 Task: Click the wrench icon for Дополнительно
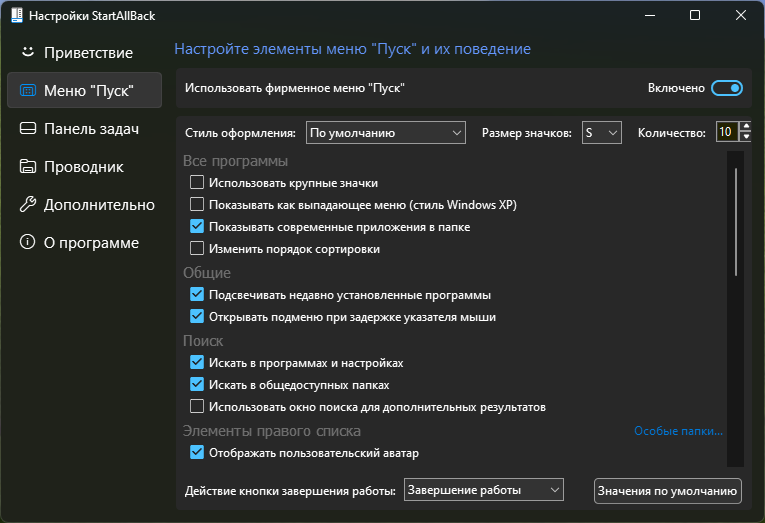(x=28, y=204)
